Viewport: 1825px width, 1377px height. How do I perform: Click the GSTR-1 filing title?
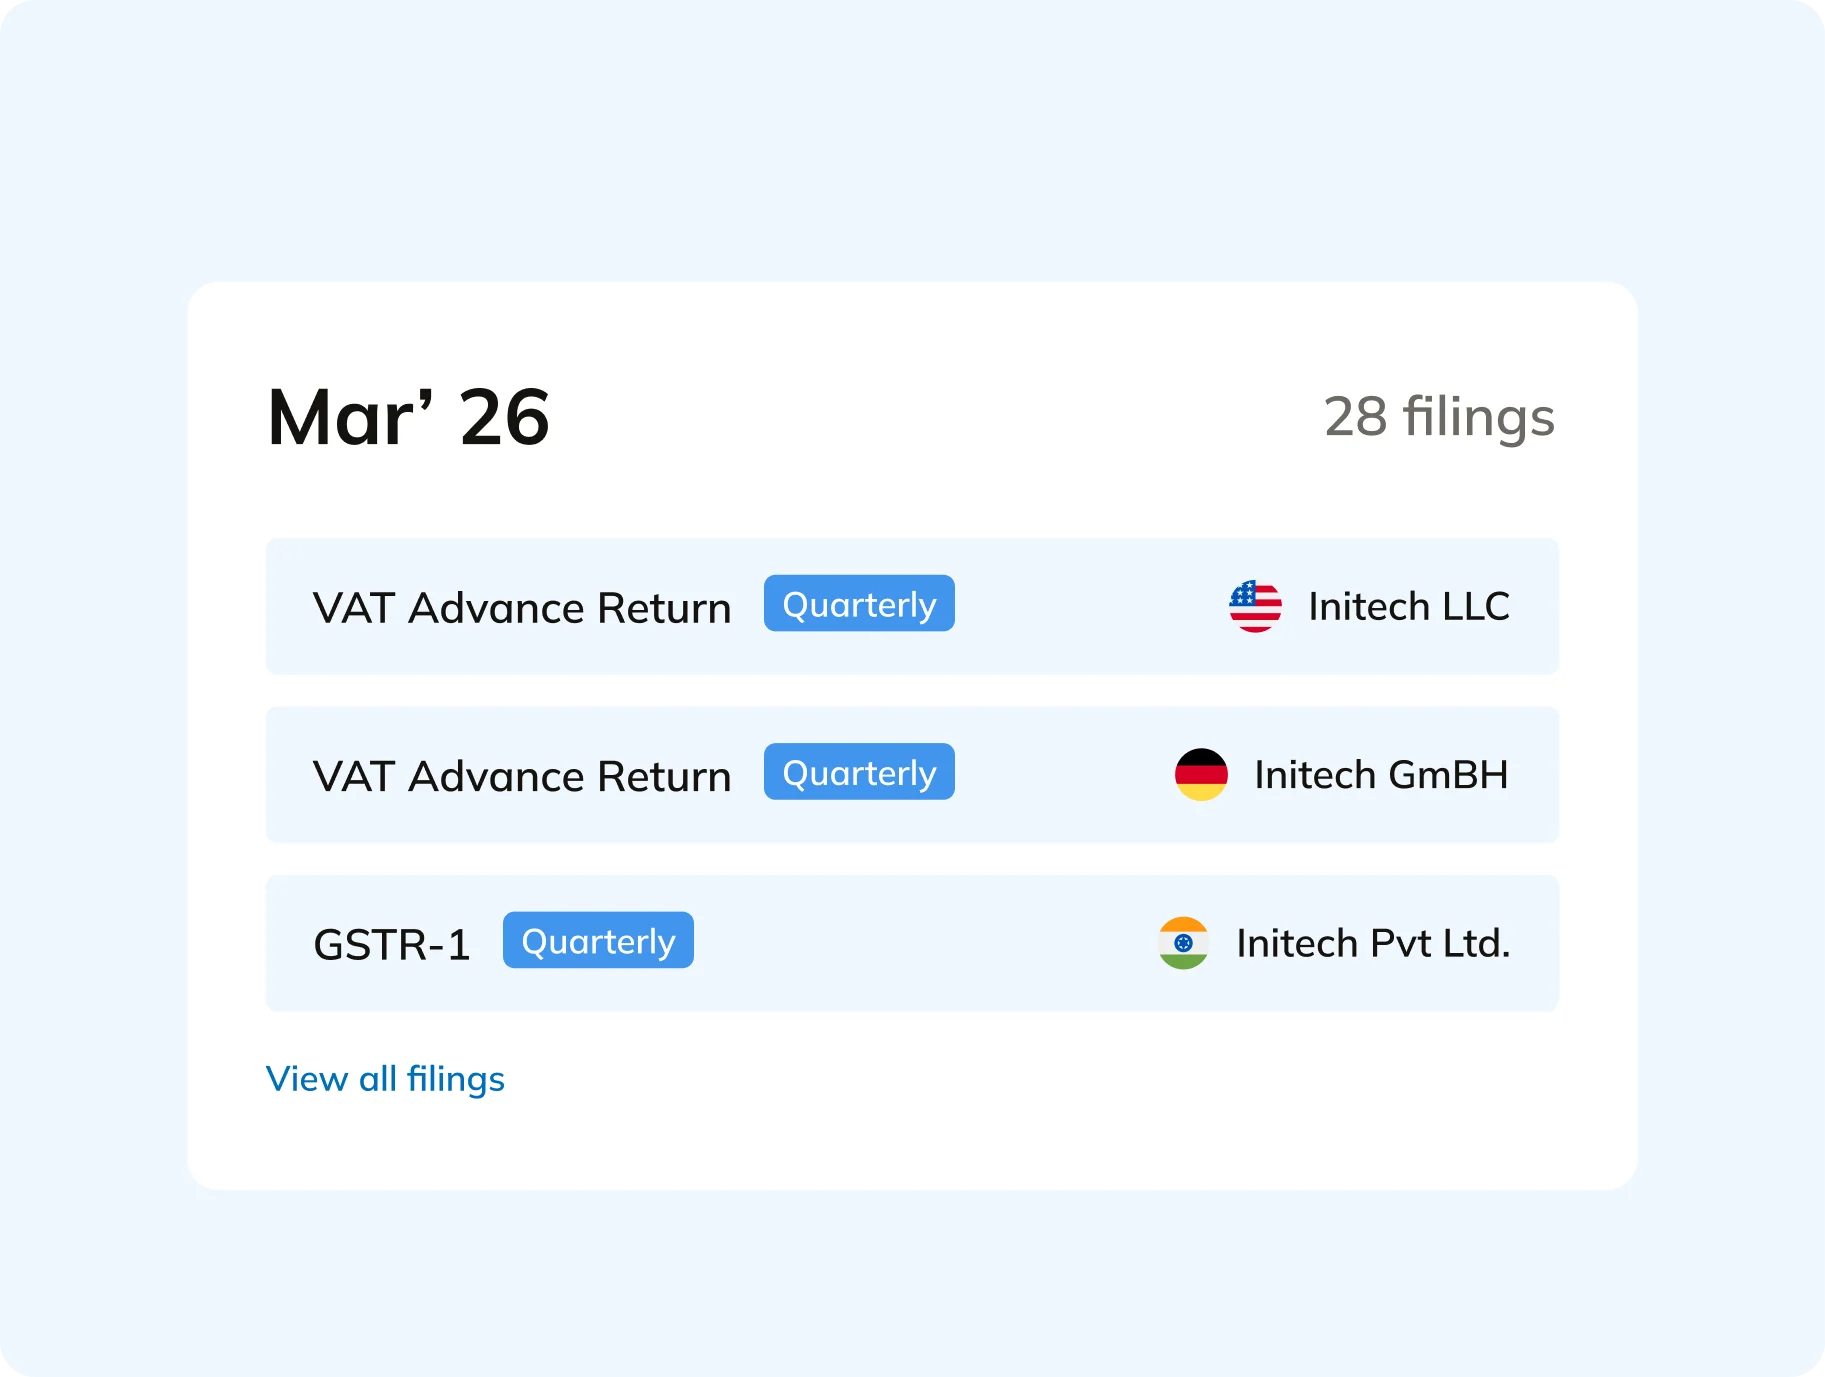(x=392, y=942)
